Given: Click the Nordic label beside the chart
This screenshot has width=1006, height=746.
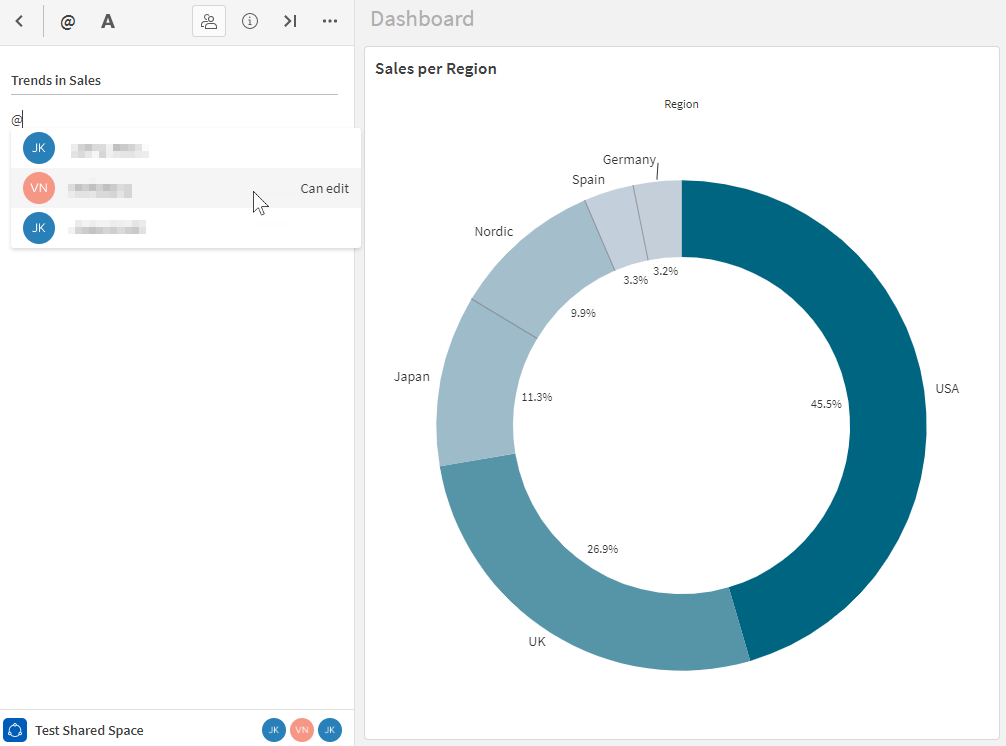Looking at the screenshot, I should pyautogui.click(x=493, y=232).
